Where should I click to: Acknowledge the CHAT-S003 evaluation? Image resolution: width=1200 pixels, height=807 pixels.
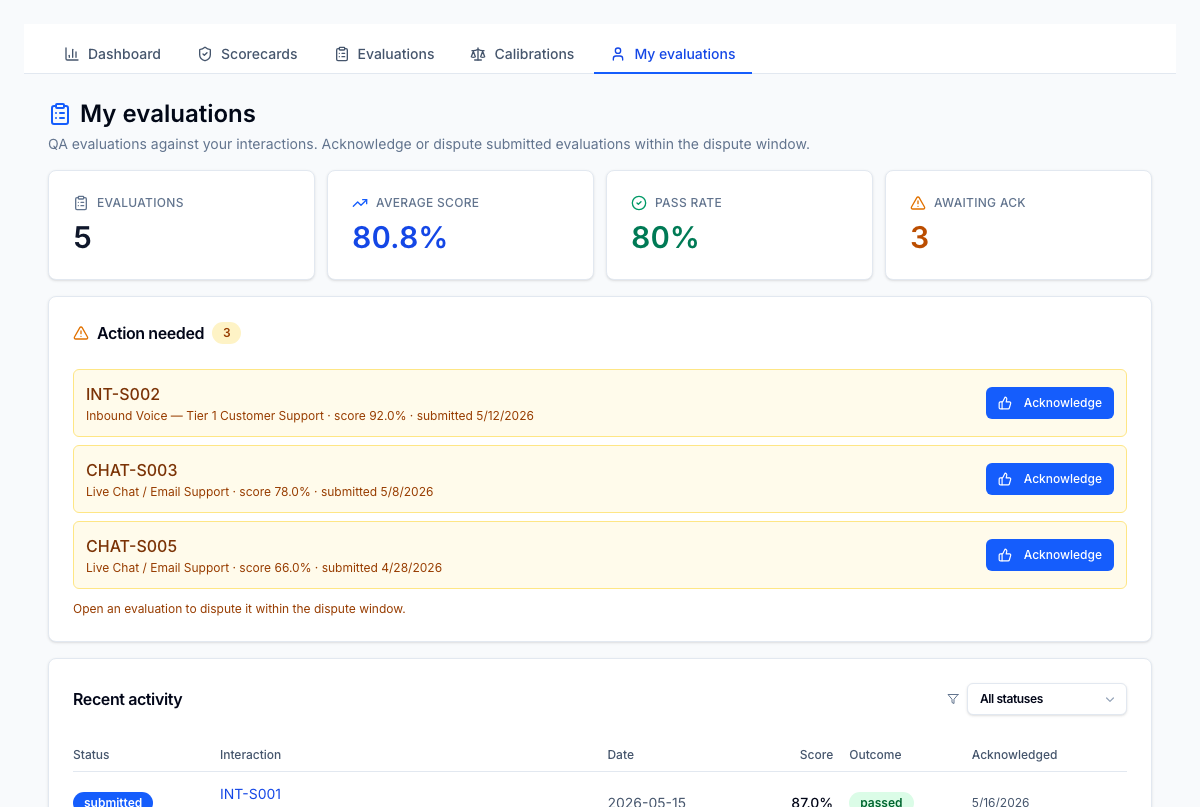click(1050, 479)
